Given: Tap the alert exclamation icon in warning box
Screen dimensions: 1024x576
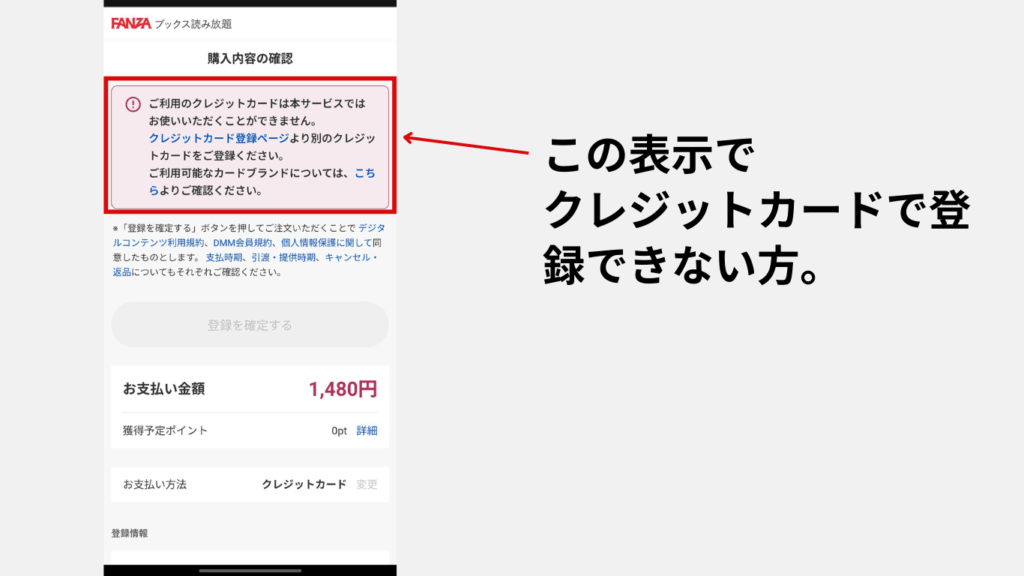Looking at the screenshot, I should 133,103.
